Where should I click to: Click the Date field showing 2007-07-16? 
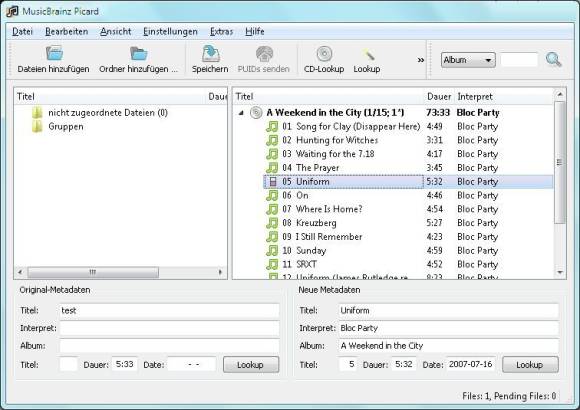(x=471, y=364)
